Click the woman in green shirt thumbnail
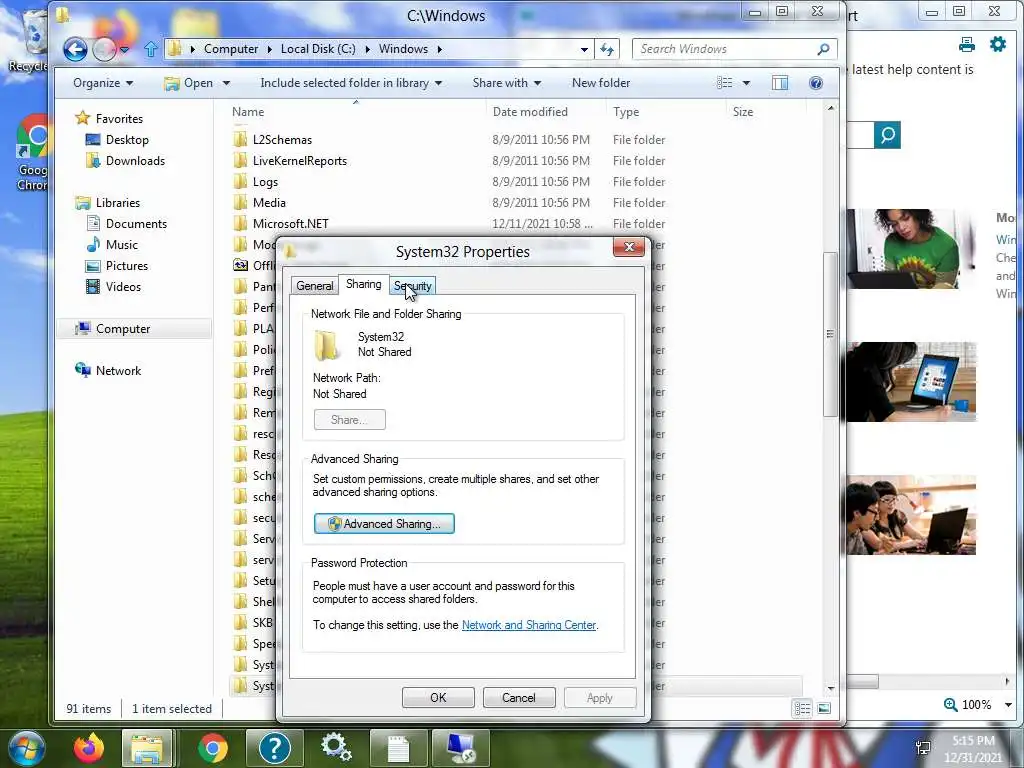The image size is (1024, 768). point(911,249)
